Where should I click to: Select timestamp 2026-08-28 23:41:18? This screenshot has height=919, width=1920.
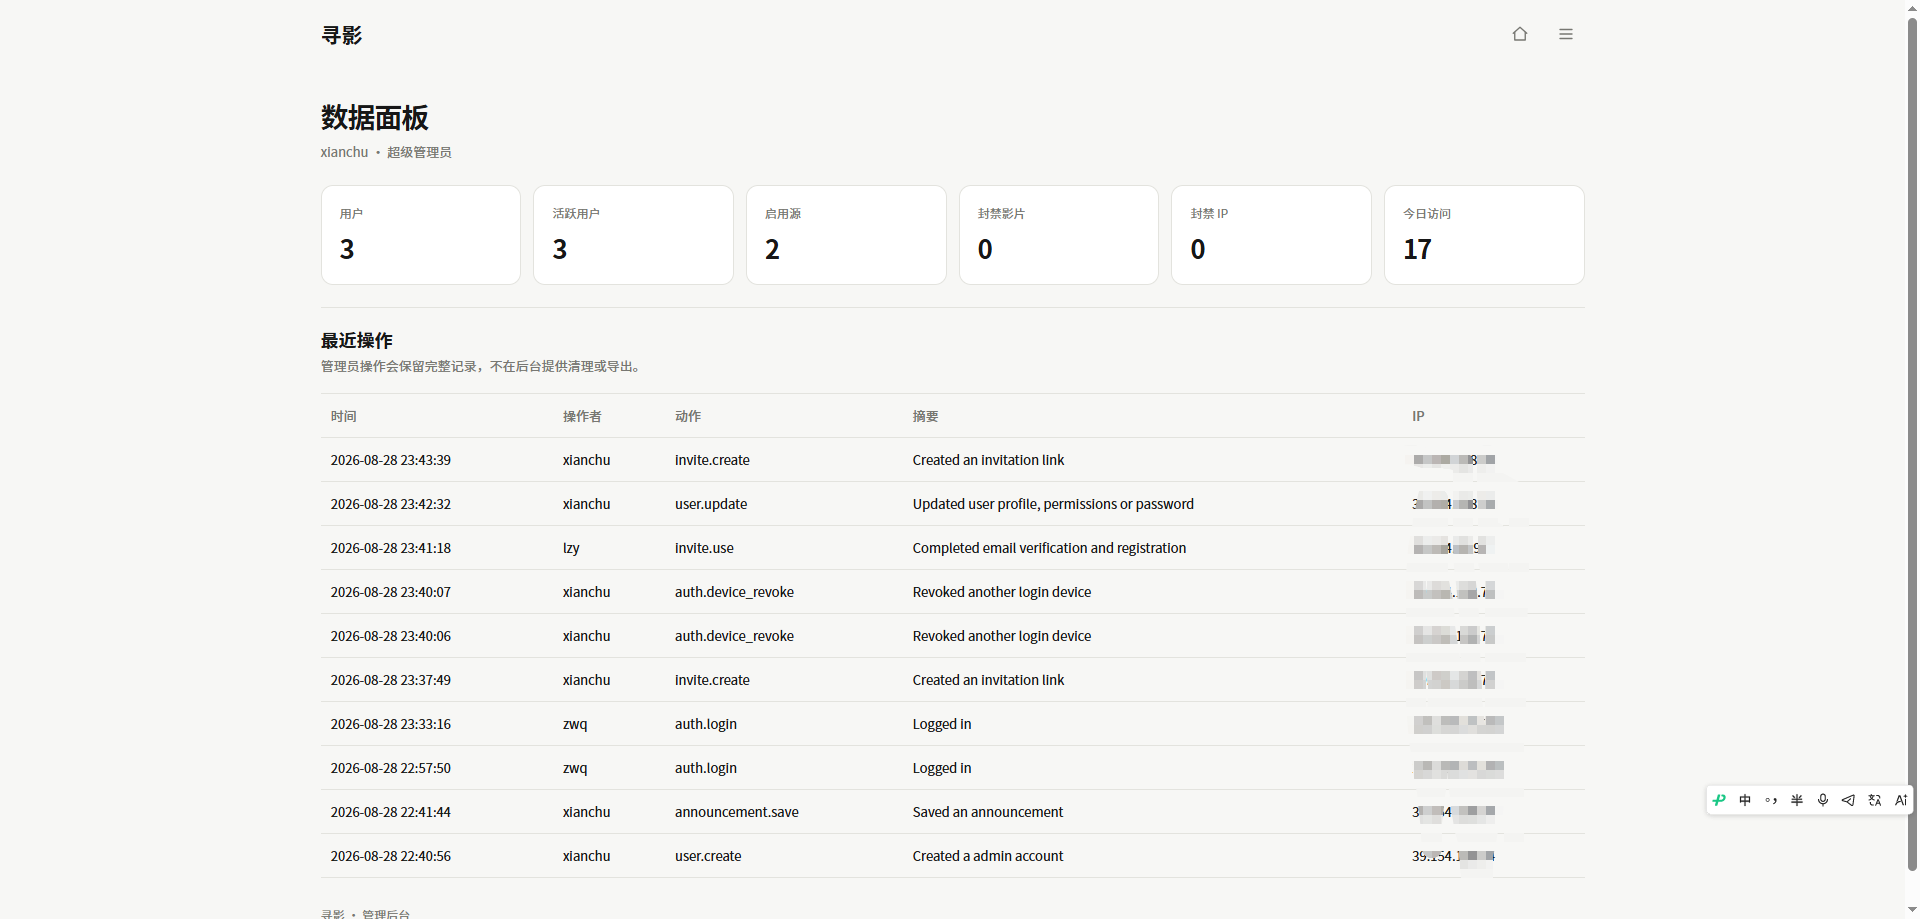coord(391,548)
